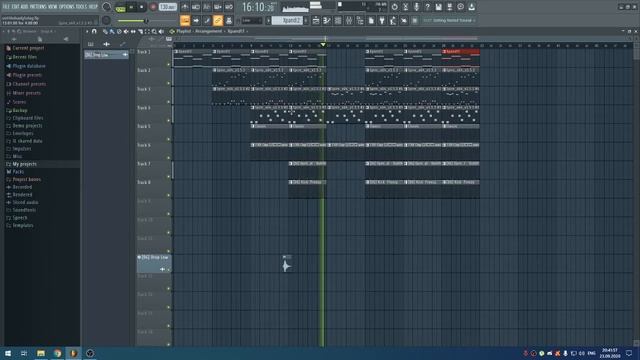
Task: Open the Playlist menu arrow
Action: [87, 31]
